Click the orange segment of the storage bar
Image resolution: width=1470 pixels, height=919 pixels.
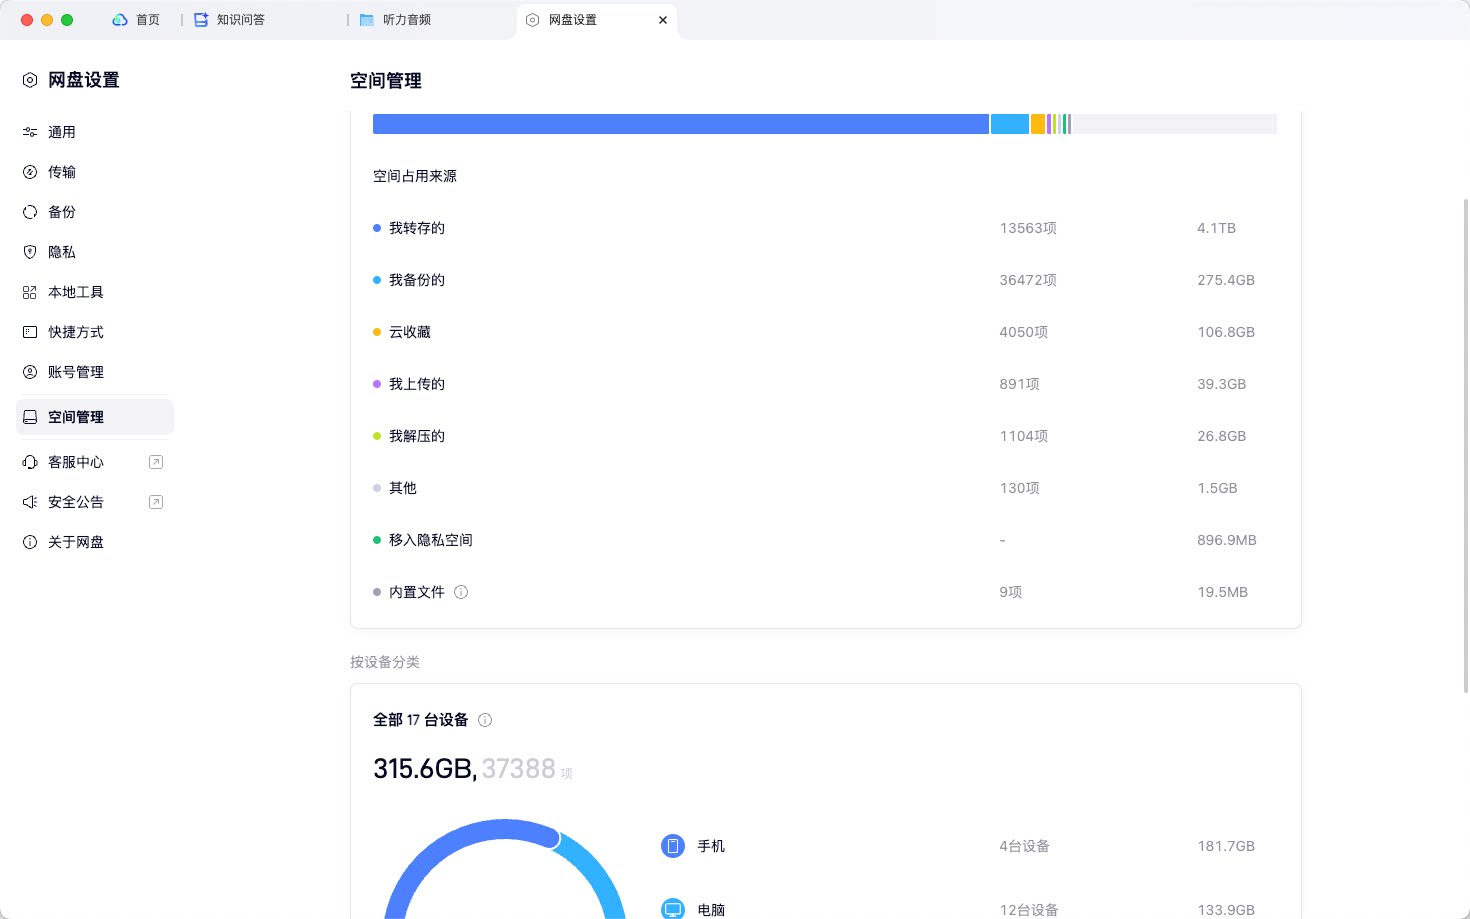(1038, 124)
